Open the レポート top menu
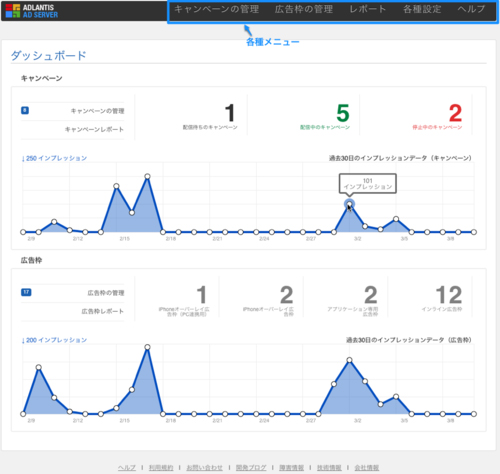The height and width of the screenshot is (474, 500). coord(368,9)
